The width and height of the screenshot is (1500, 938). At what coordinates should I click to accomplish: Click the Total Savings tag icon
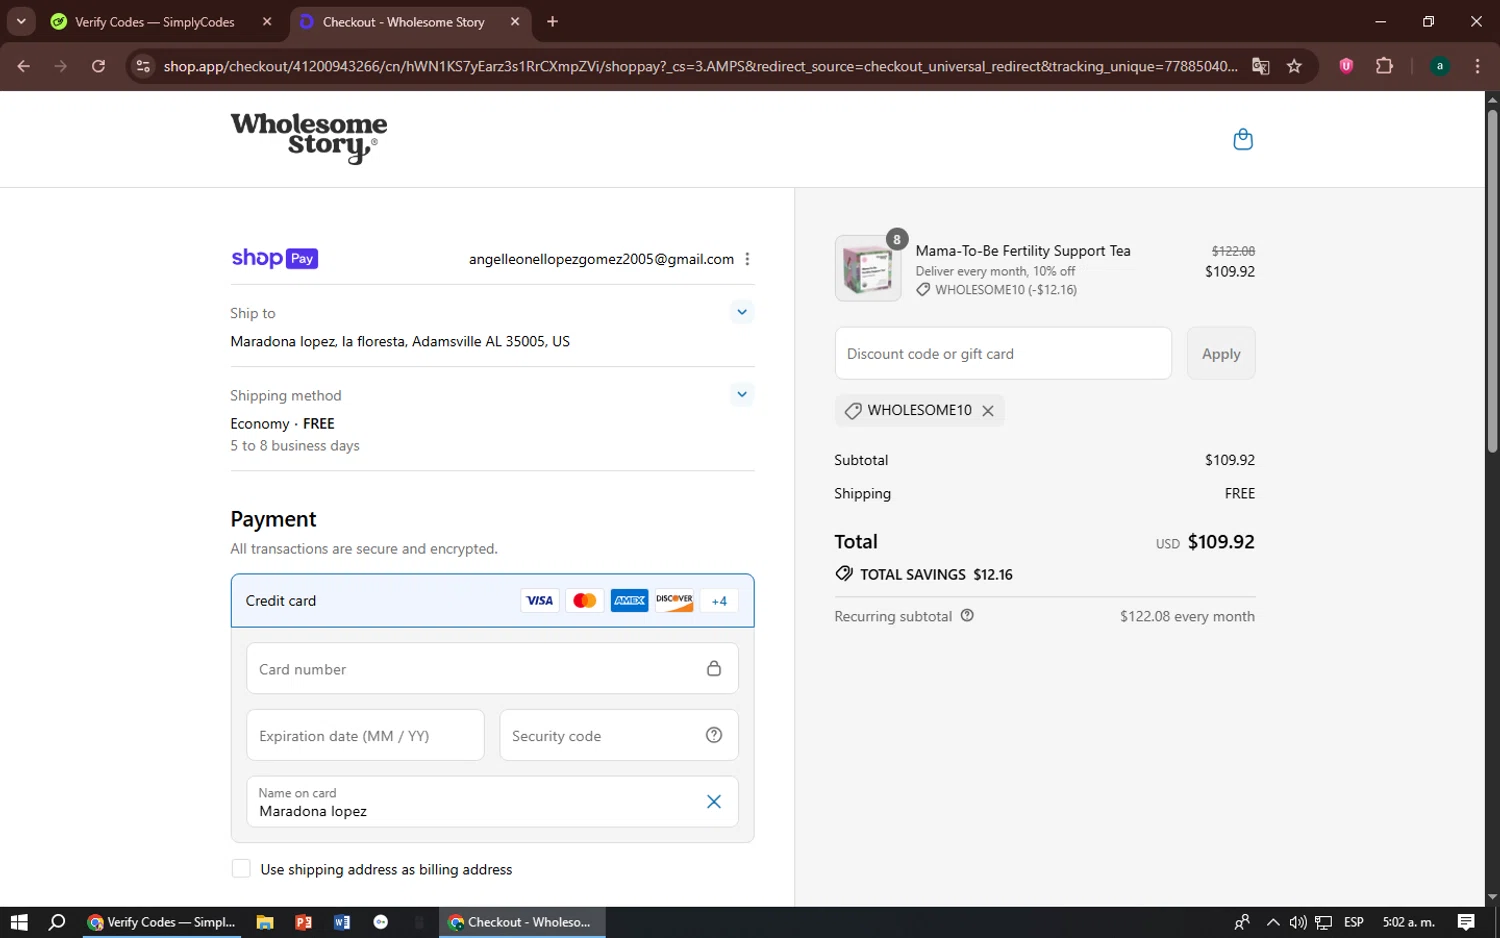click(x=845, y=574)
